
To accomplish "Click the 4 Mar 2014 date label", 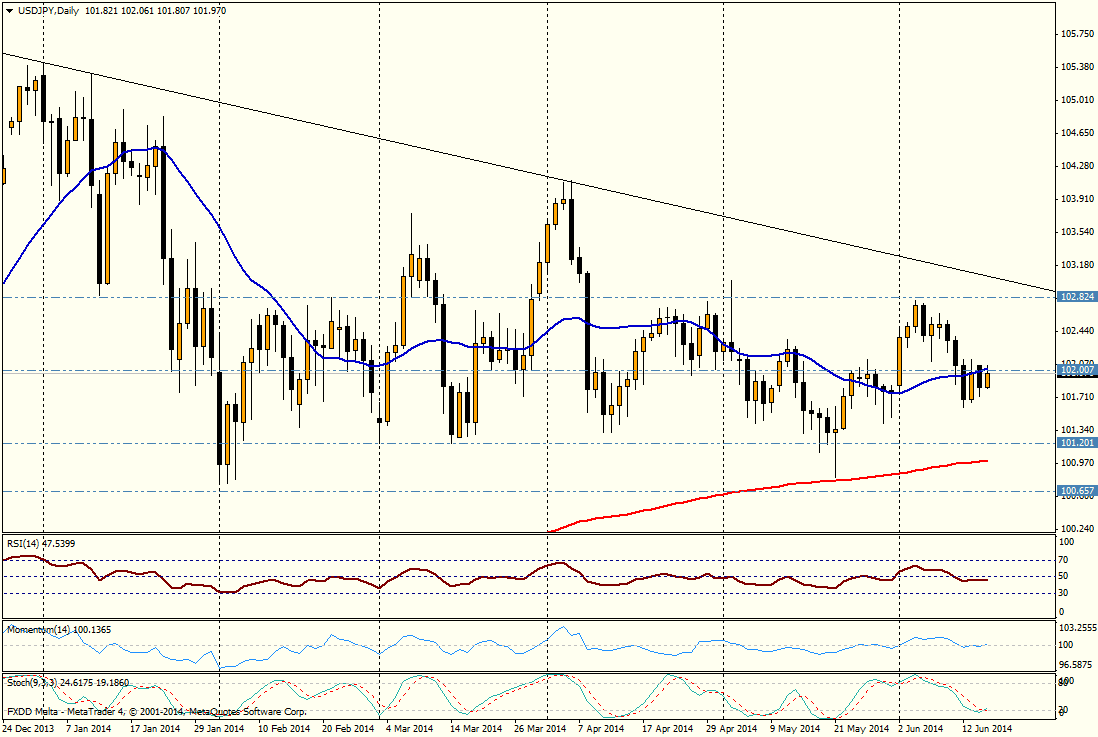I will [410, 729].
